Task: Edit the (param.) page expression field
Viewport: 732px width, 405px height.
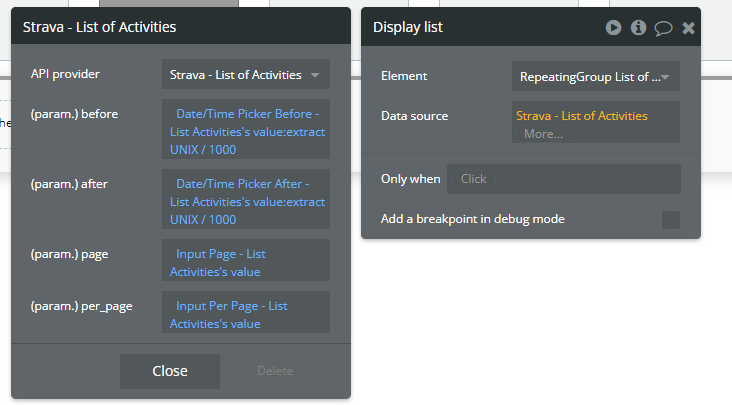Action: pos(246,262)
